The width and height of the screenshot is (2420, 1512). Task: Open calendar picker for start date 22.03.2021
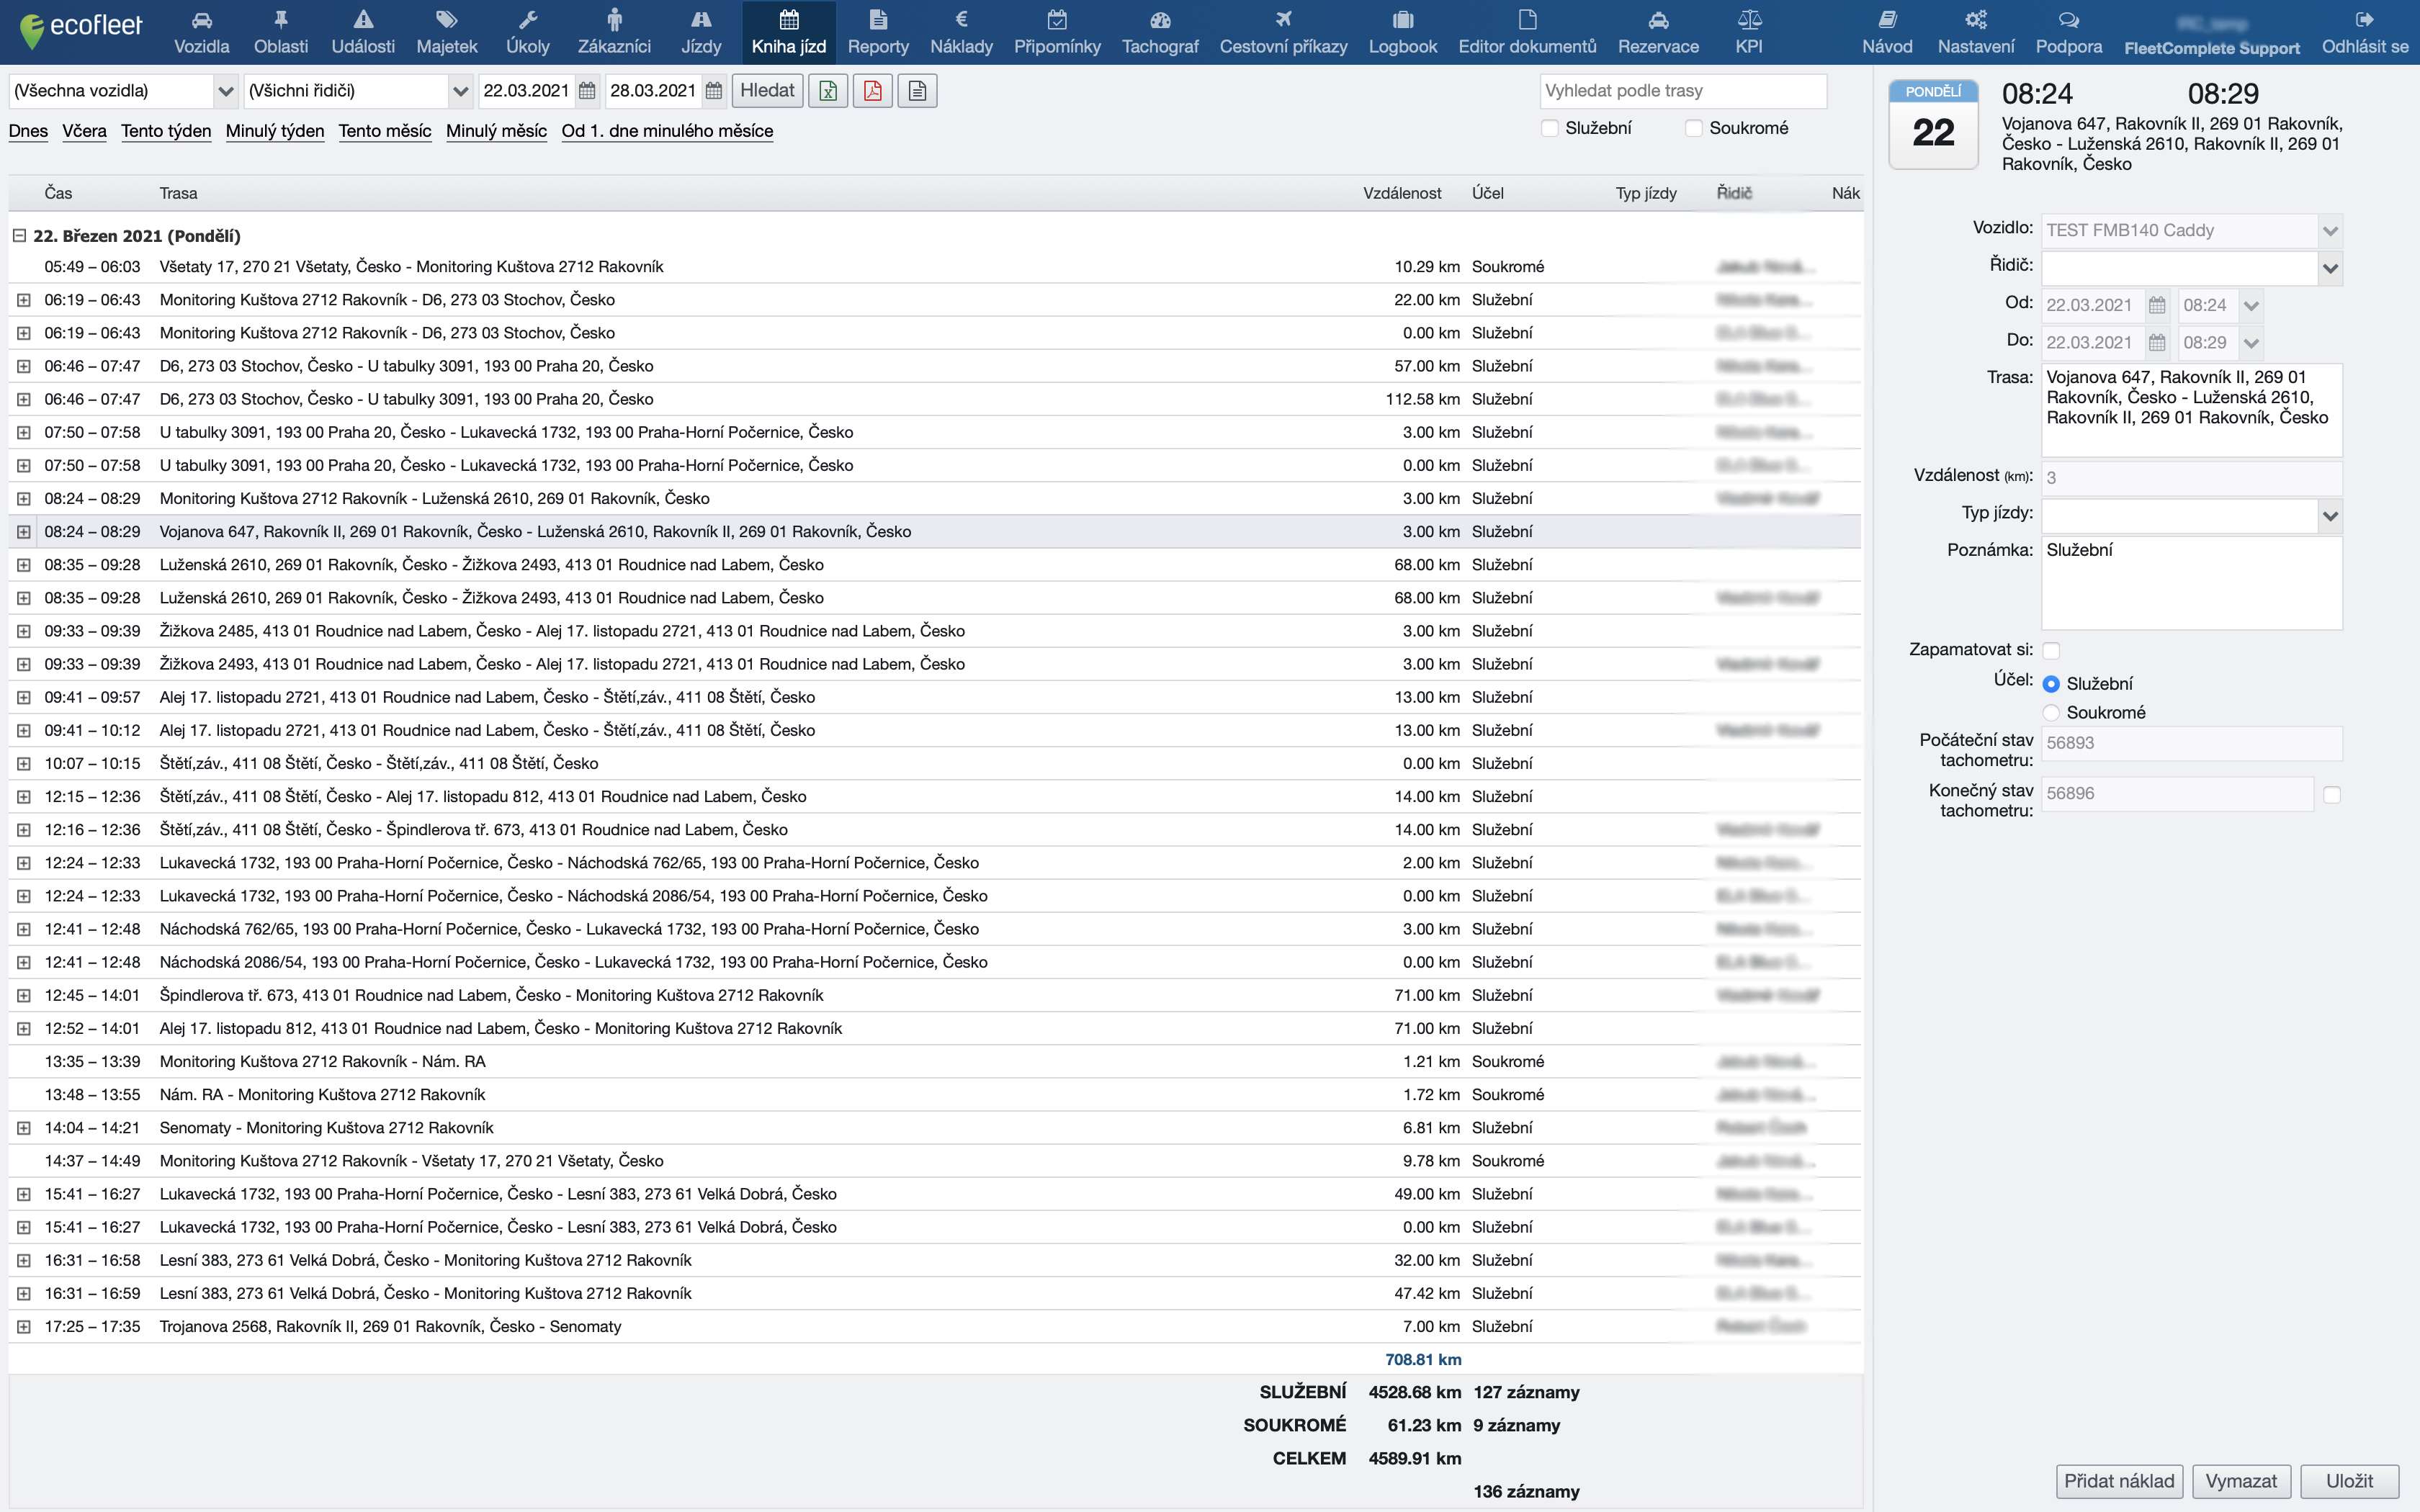coord(588,91)
